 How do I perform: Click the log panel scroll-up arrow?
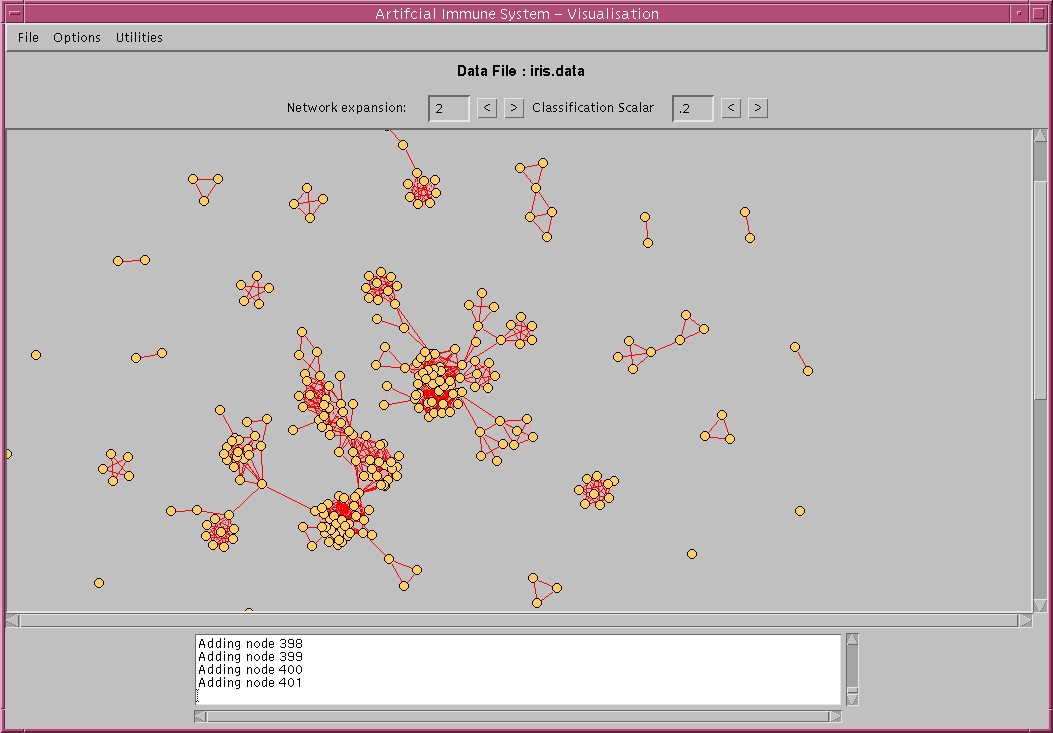click(x=852, y=640)
